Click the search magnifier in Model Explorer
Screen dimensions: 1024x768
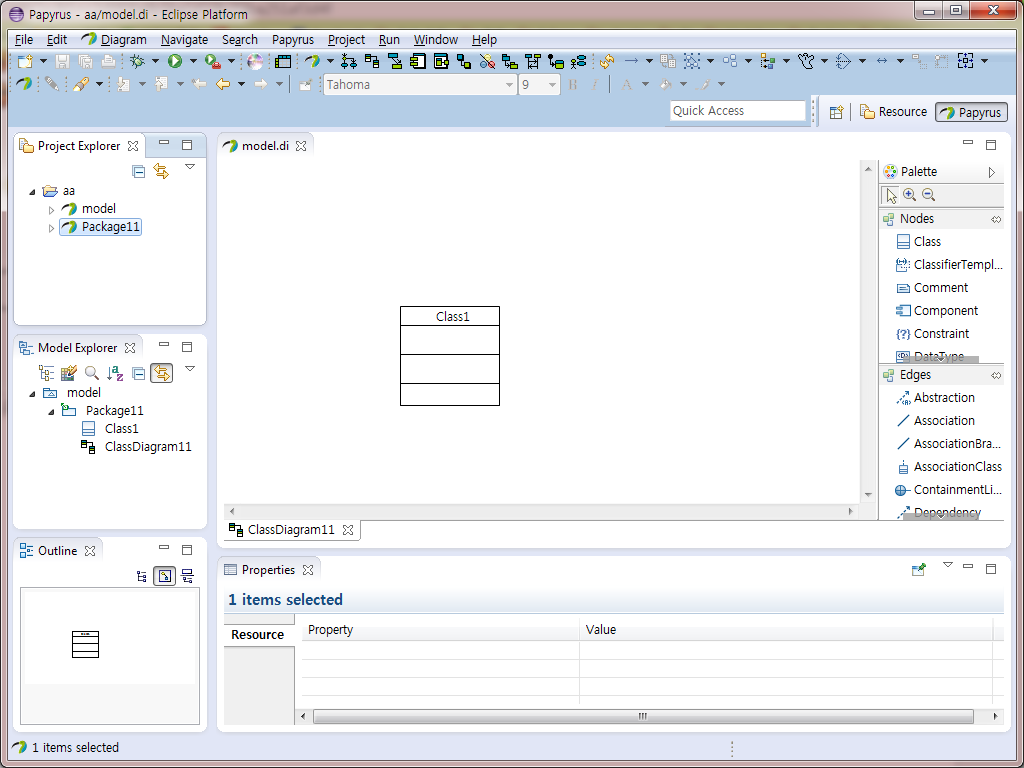pyautogui.click(x=92, y=373)
